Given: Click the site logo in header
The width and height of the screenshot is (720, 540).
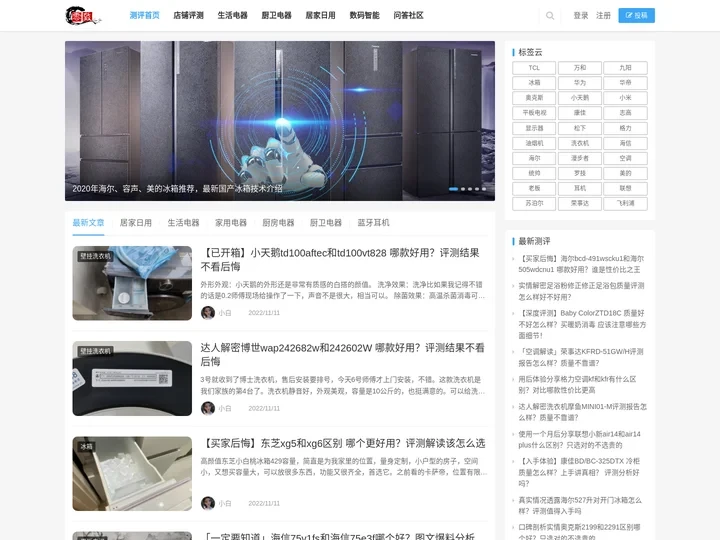Looking at the screenshot, I should click(83, 16).
